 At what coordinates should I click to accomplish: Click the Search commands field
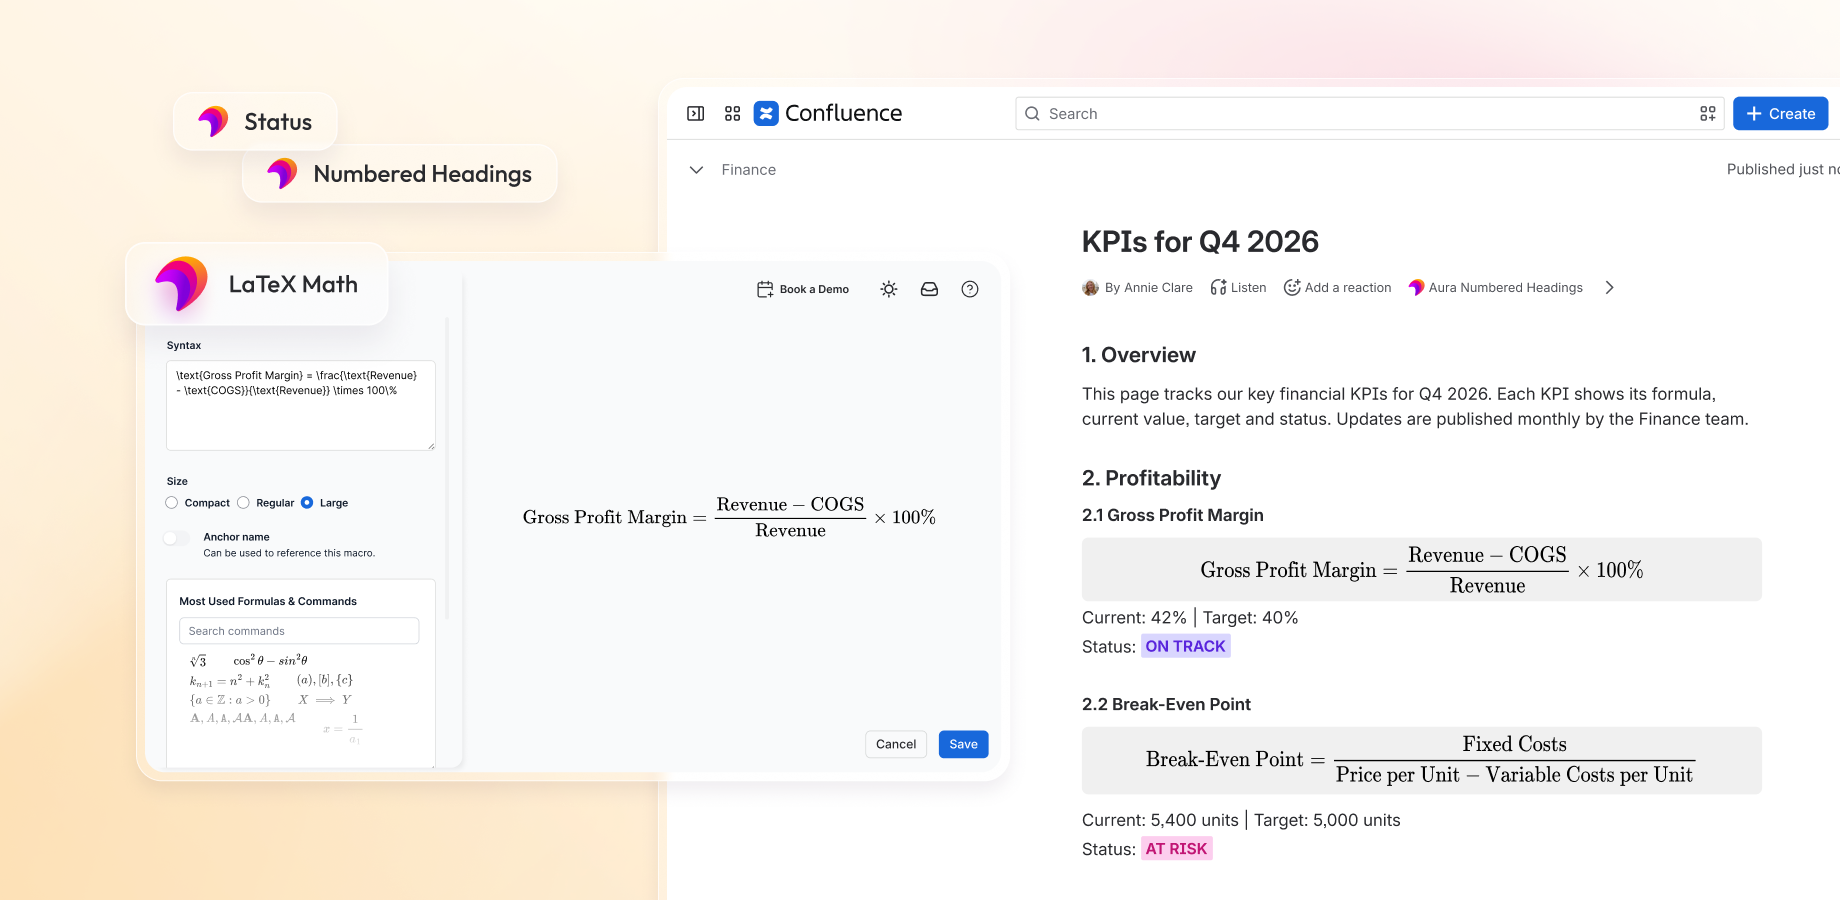pos(299,631)
